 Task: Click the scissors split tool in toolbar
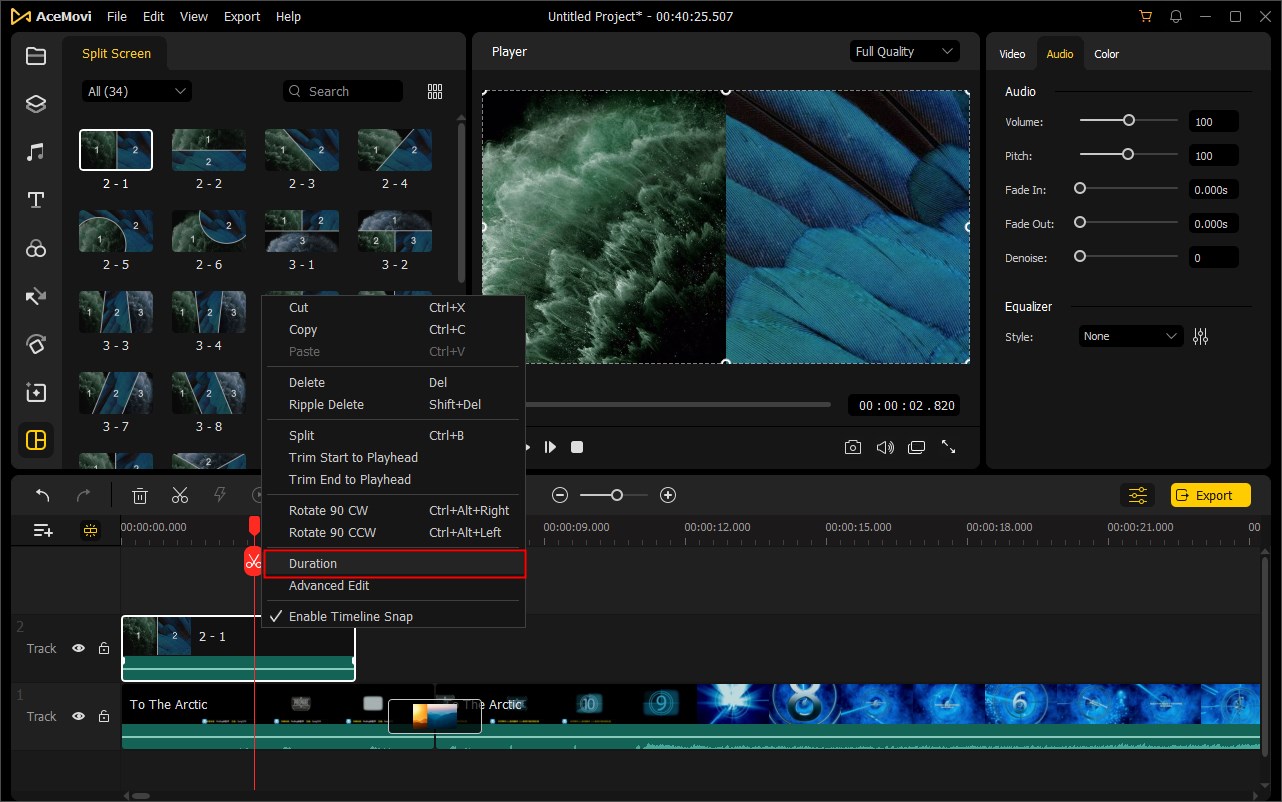[180, 495]
